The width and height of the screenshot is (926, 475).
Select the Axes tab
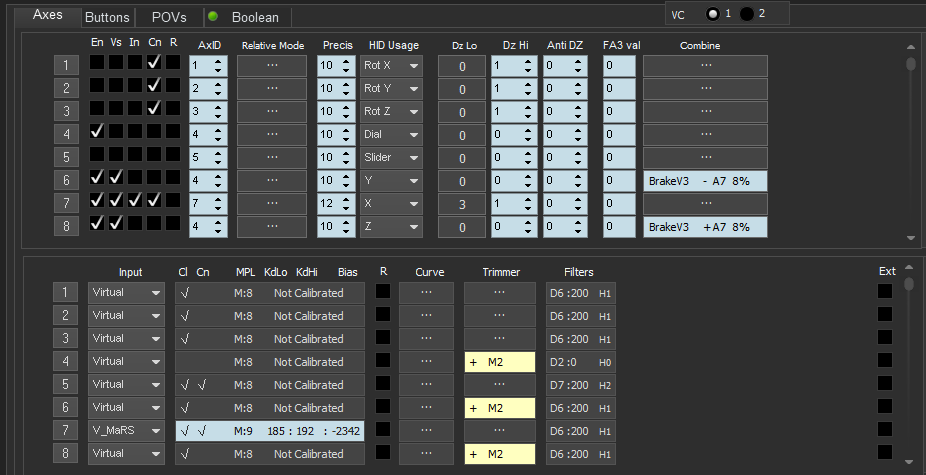48,15
